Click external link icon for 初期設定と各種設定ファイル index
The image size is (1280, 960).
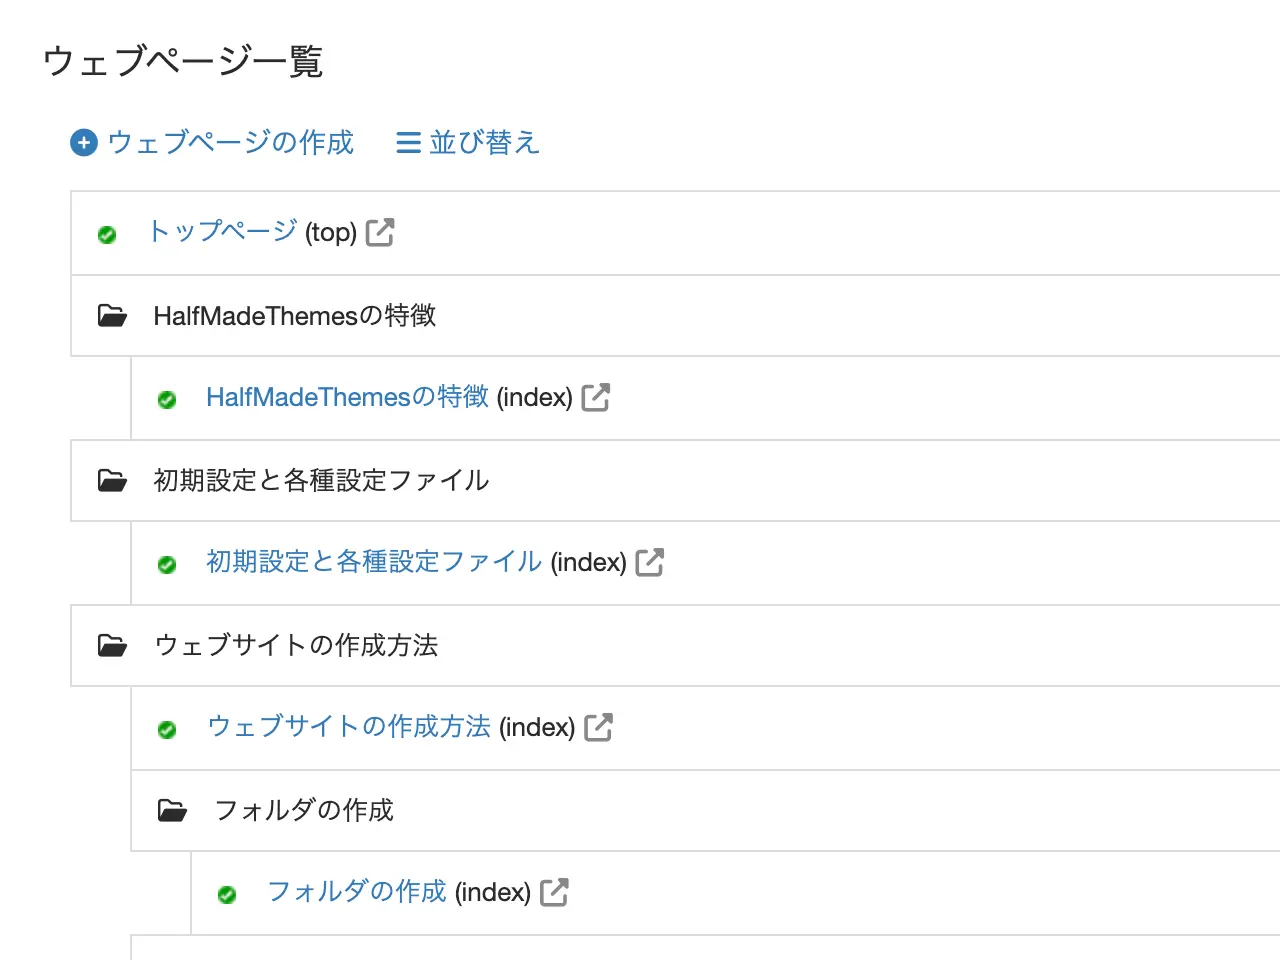650,562
